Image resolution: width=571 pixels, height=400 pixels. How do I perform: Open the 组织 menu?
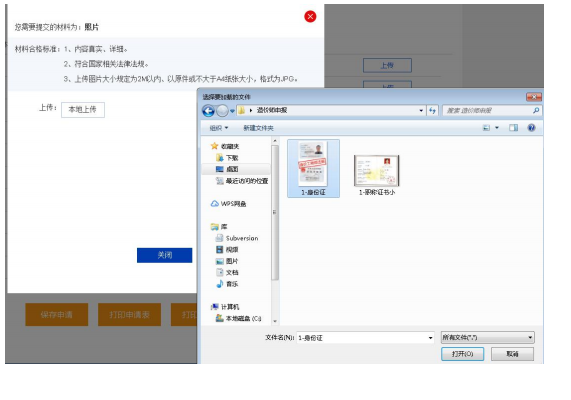219,128
